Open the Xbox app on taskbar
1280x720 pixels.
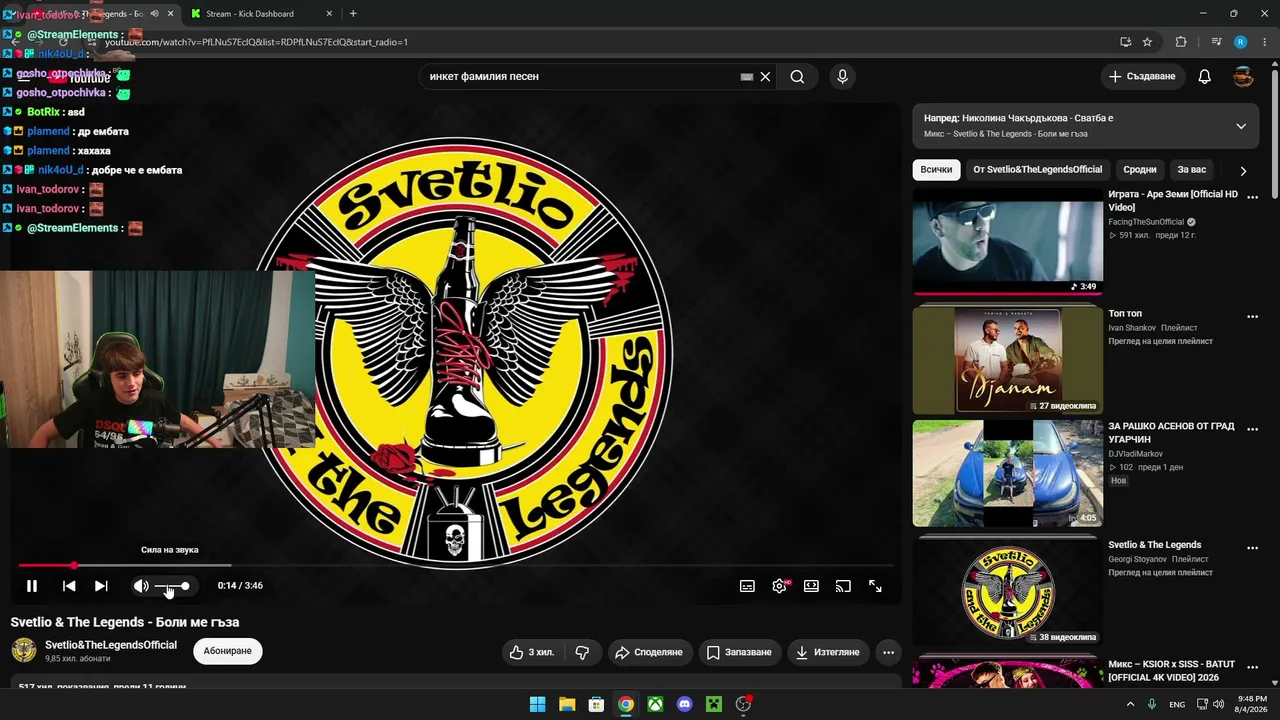[x=655, y=704]
